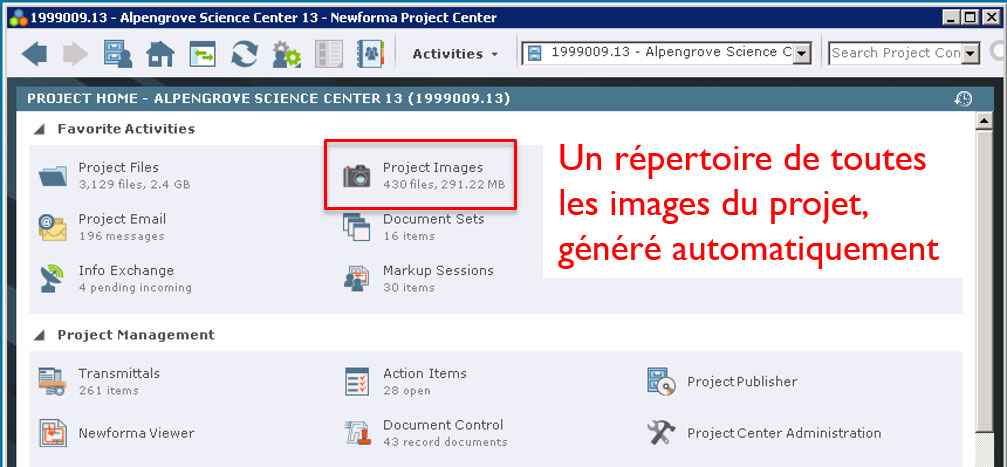
Task: Open the Project Files link
Action: pos(119,167)
